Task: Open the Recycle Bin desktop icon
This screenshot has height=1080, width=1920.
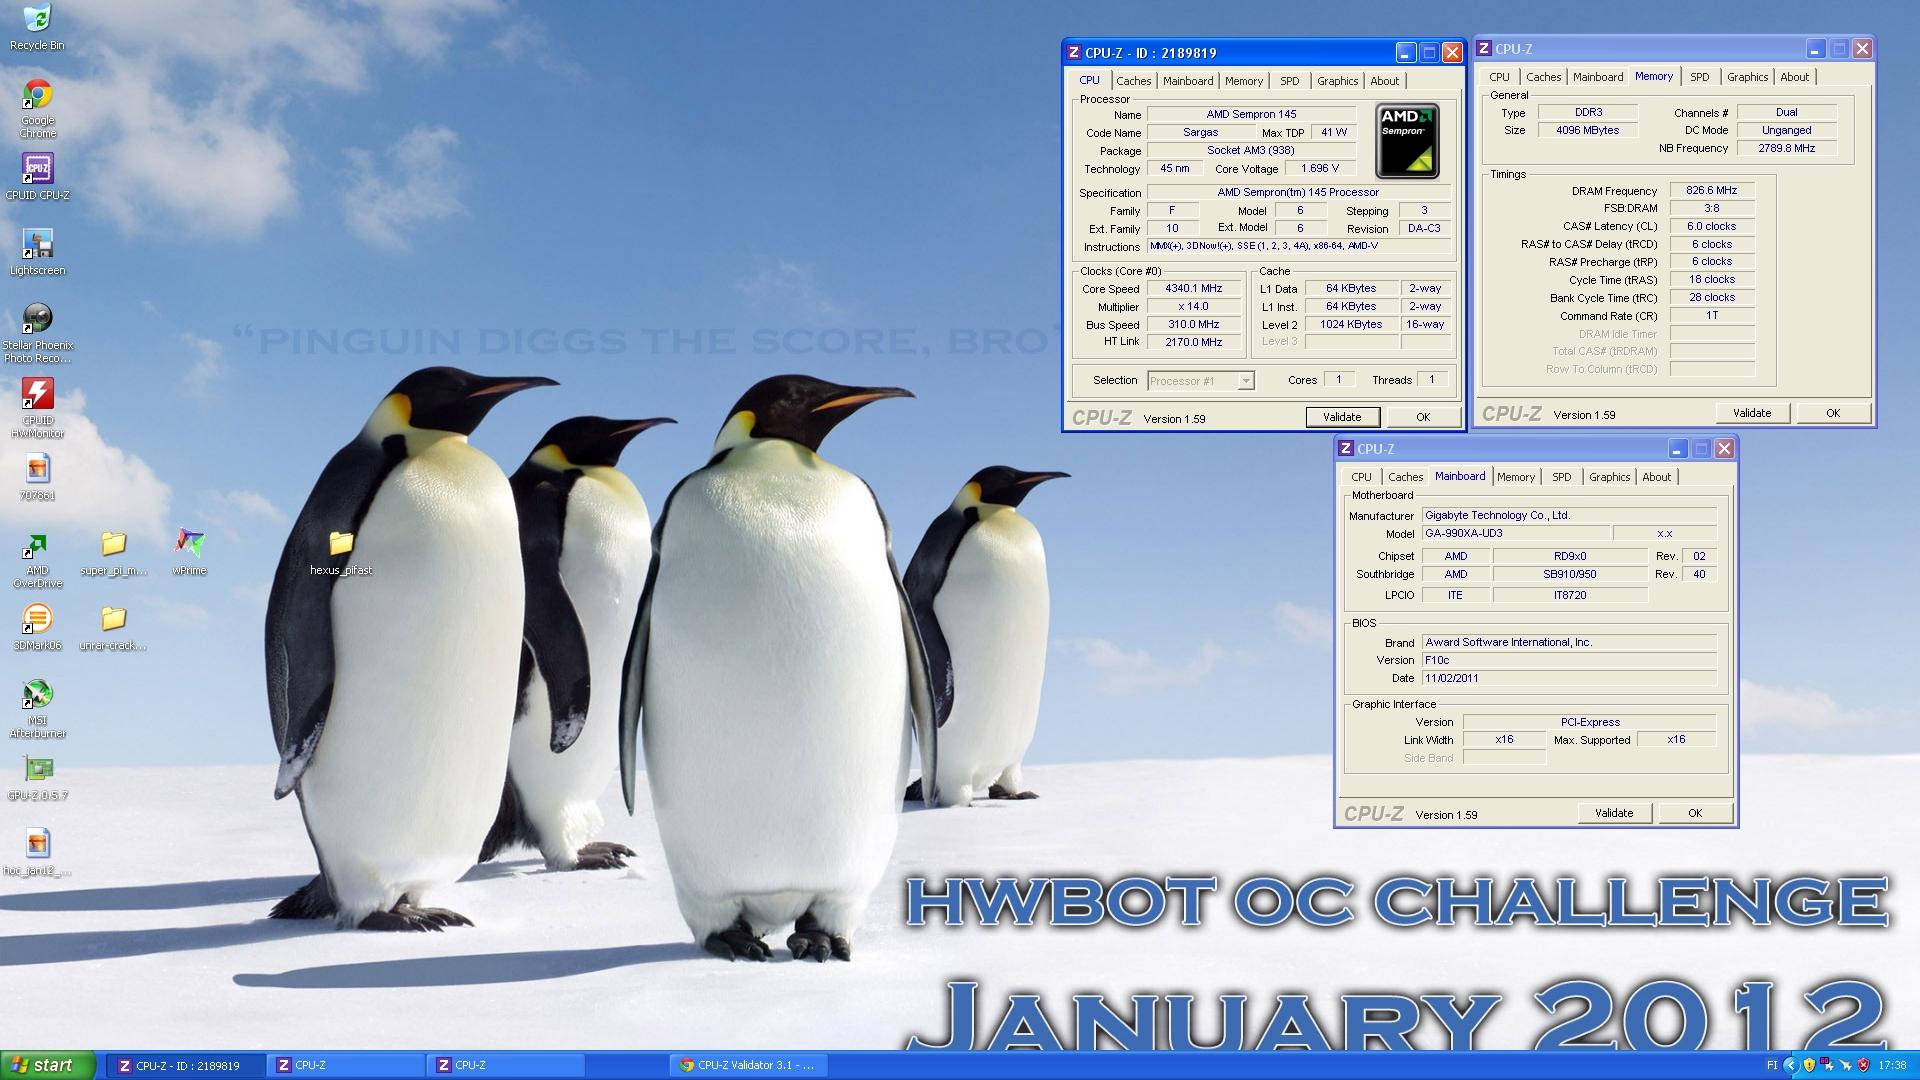Action: [37, 27]
